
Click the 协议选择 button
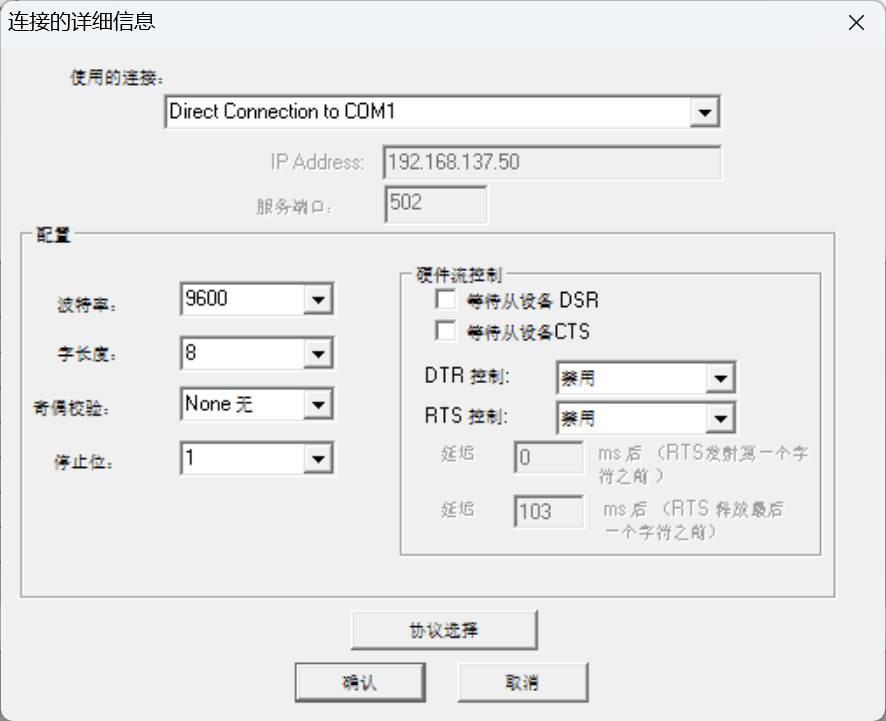(x=443, y=629)
